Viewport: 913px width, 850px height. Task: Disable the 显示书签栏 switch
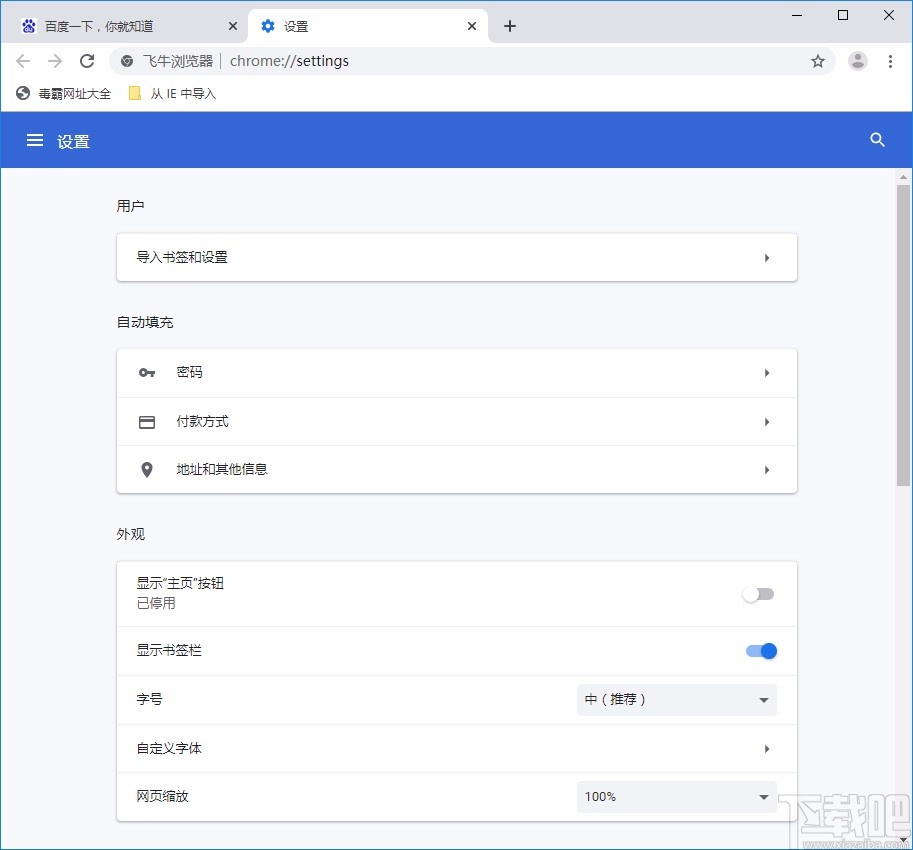tap(760, 651)
